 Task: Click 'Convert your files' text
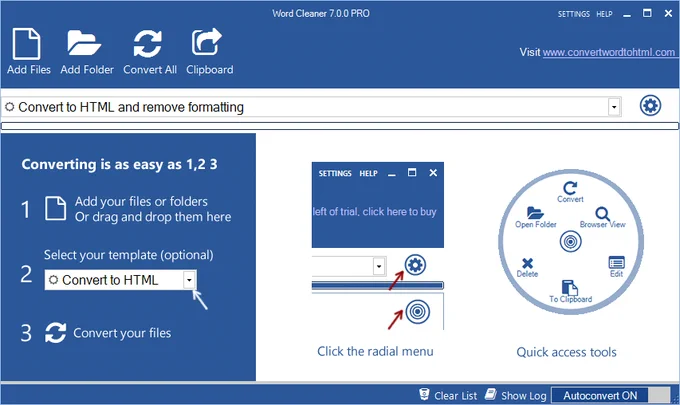[122, 333]
